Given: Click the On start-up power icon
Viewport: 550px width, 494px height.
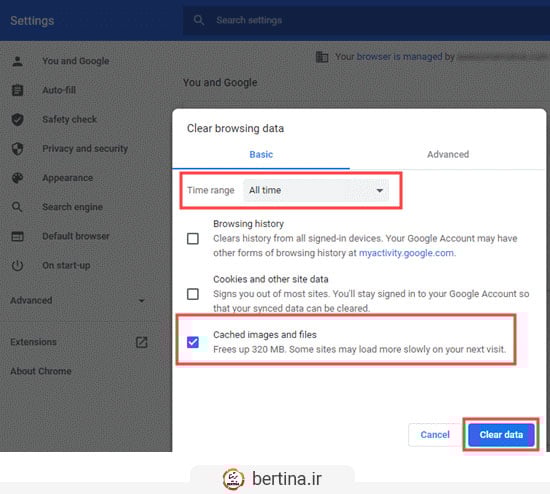Looking at the screenshot, I should pos(17,266).
